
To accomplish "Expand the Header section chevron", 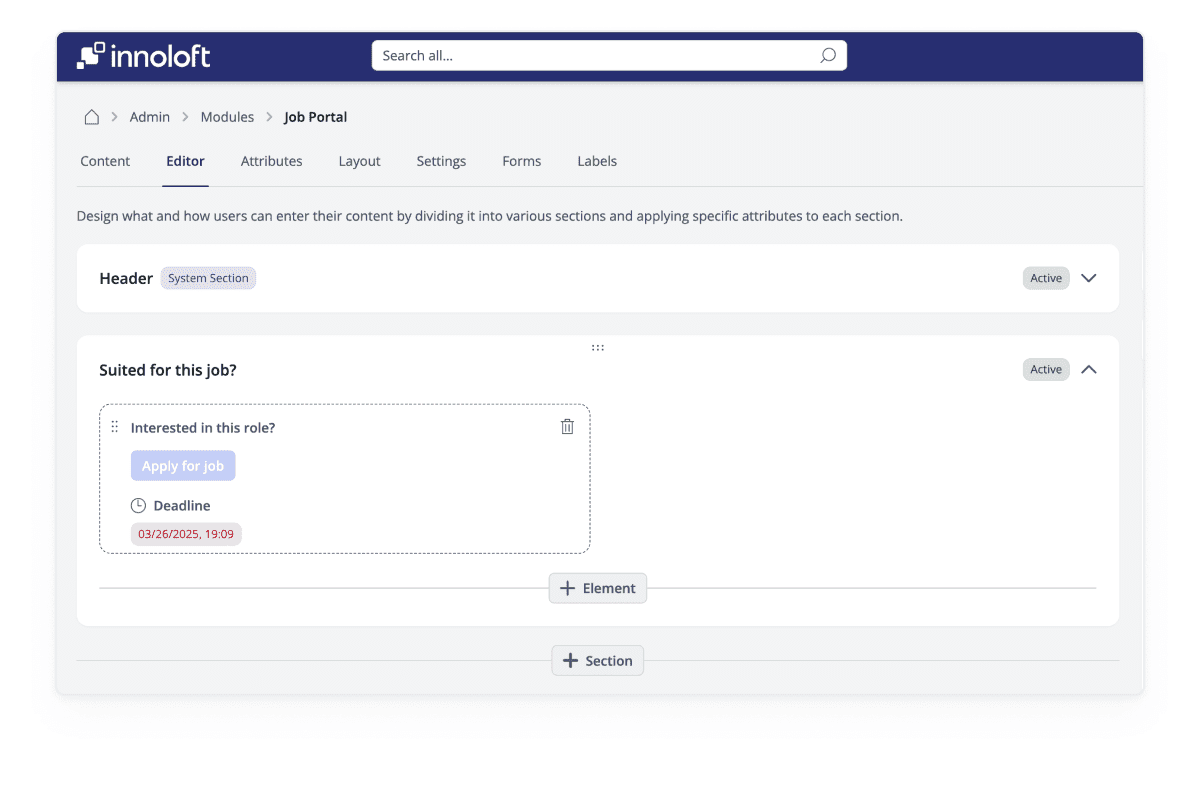I will [x=1089, y=278].
